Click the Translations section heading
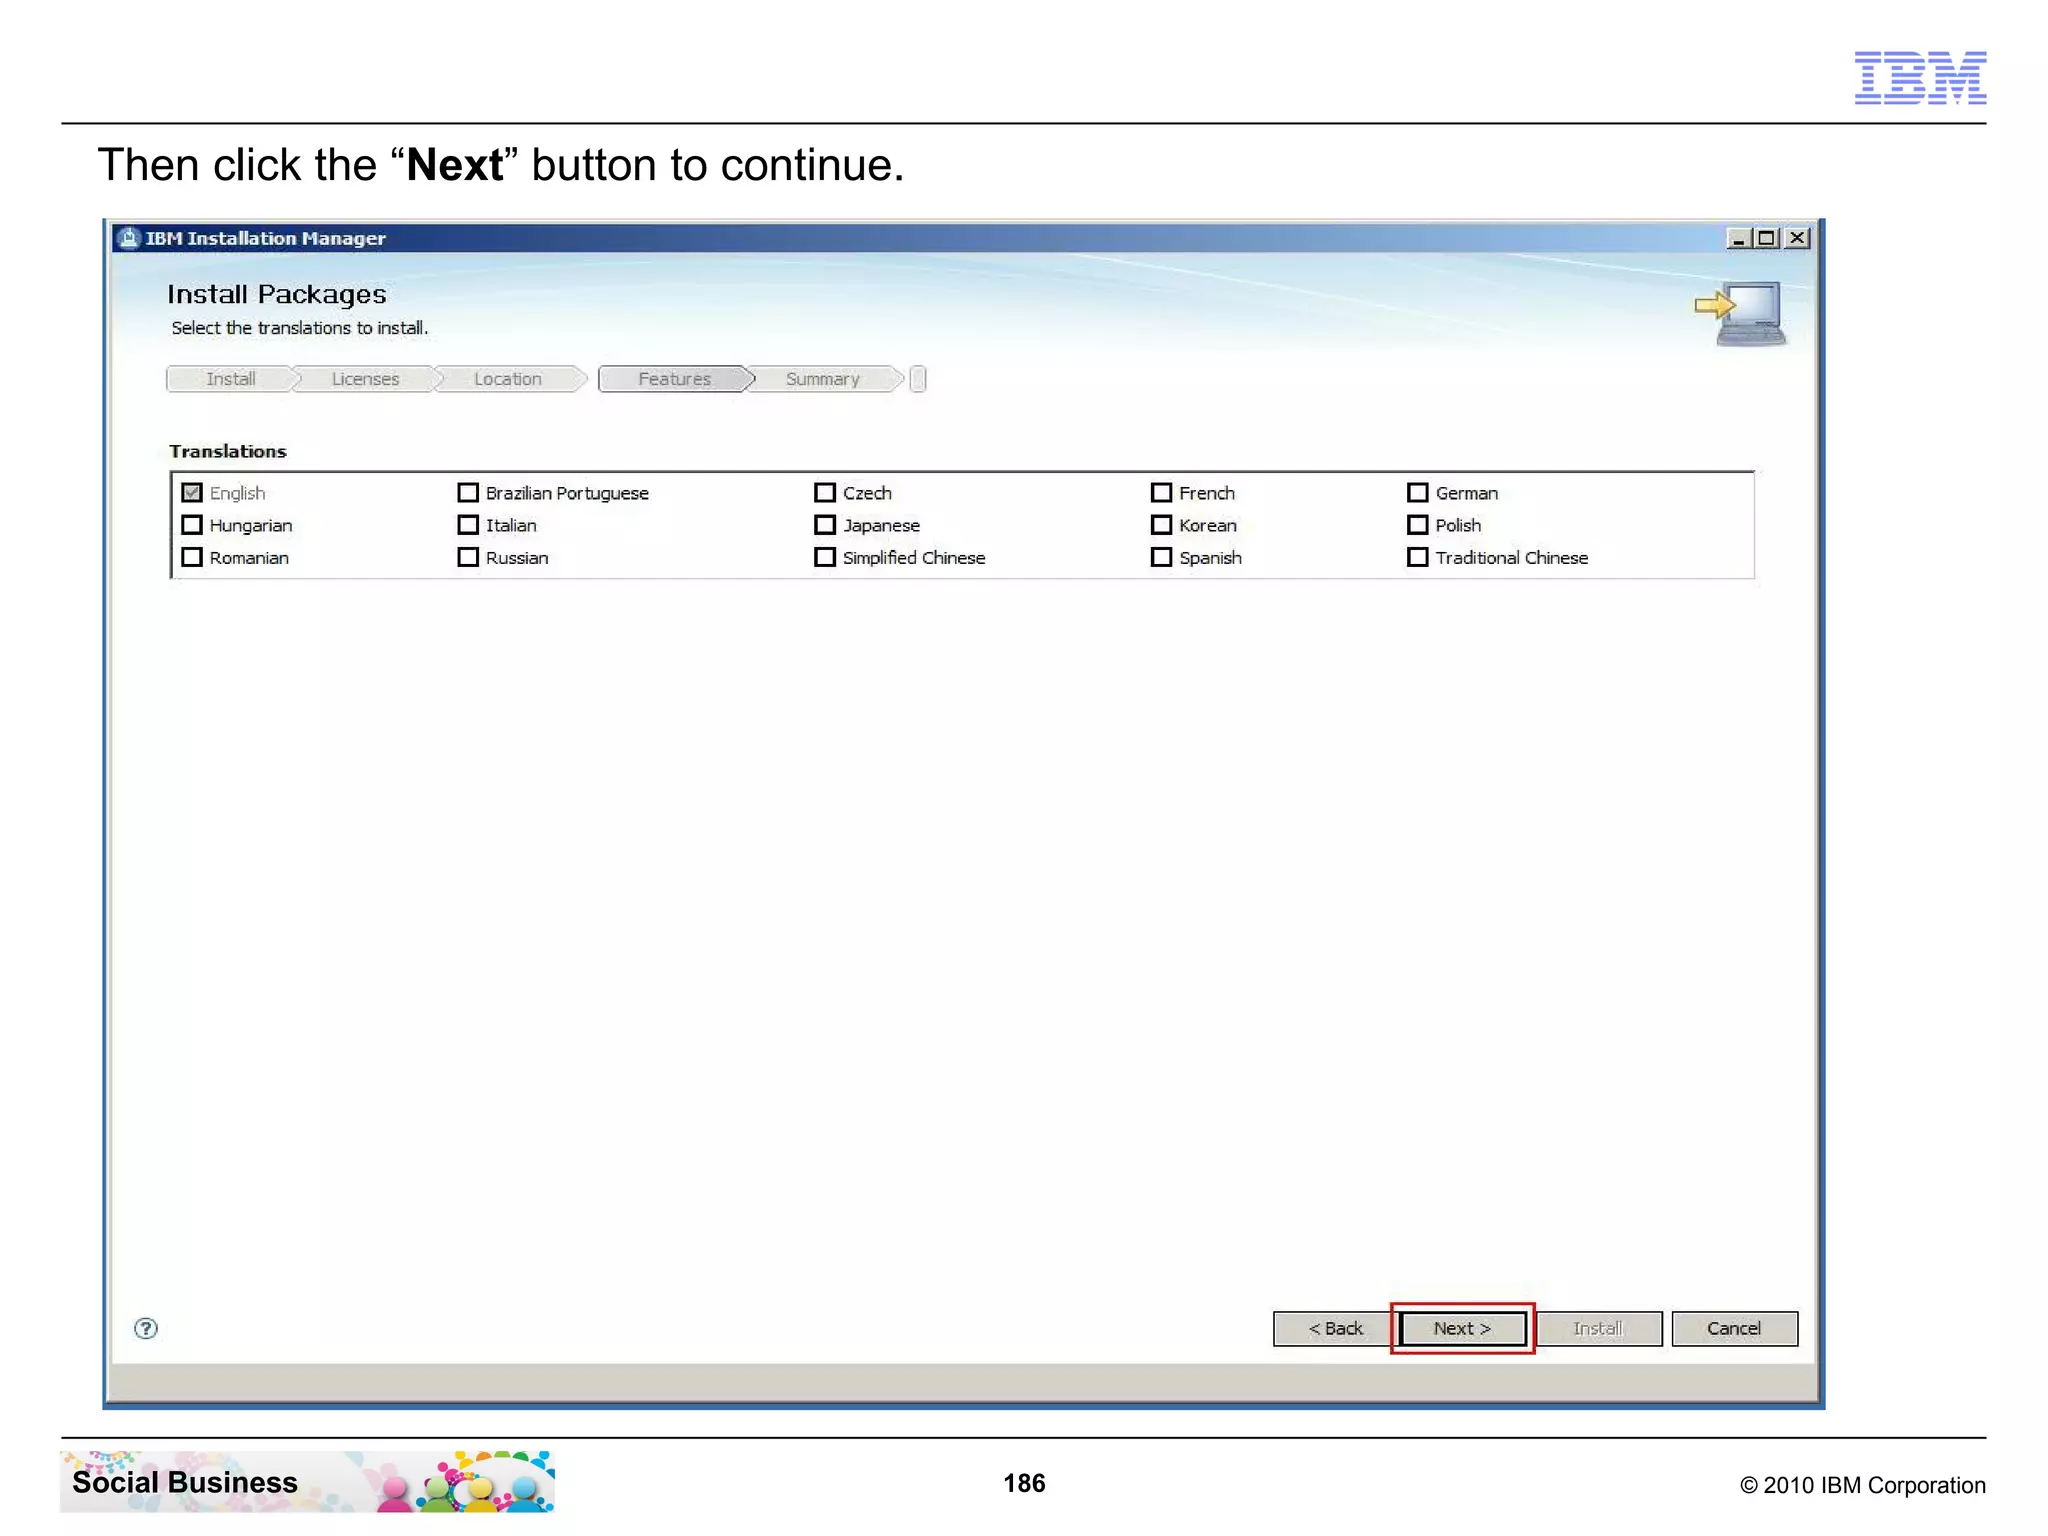The height and width of the screenshot is (1536, 2048). point(228,452)
